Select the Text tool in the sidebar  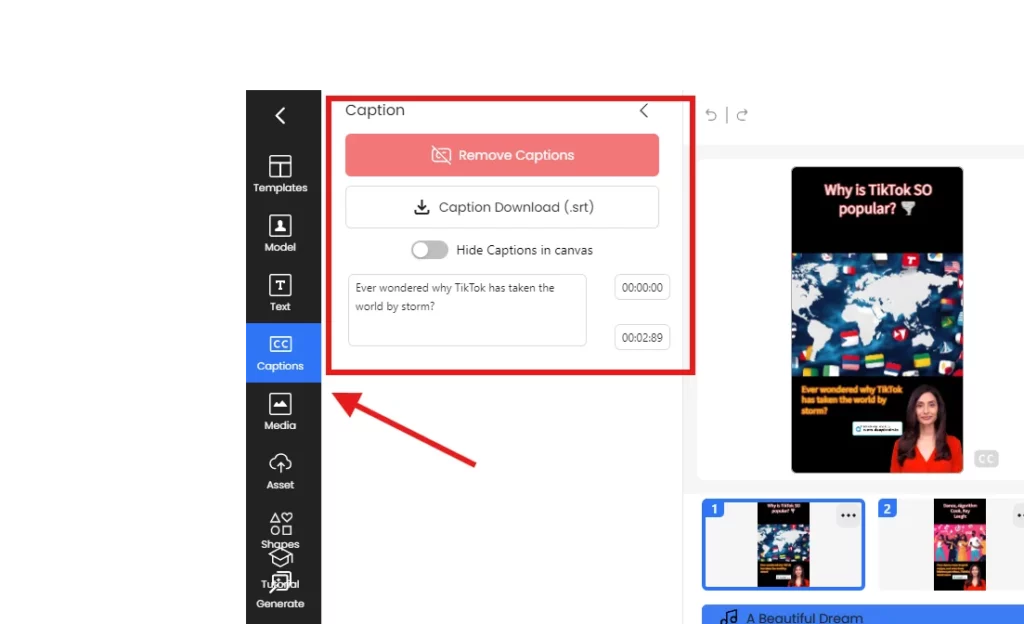click(280, 292)
